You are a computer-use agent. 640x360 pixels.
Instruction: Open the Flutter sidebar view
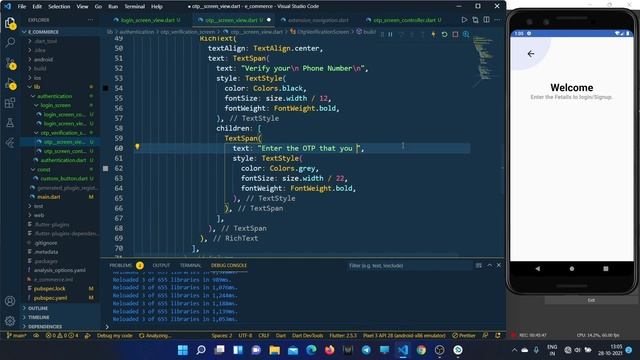(10, 142)
